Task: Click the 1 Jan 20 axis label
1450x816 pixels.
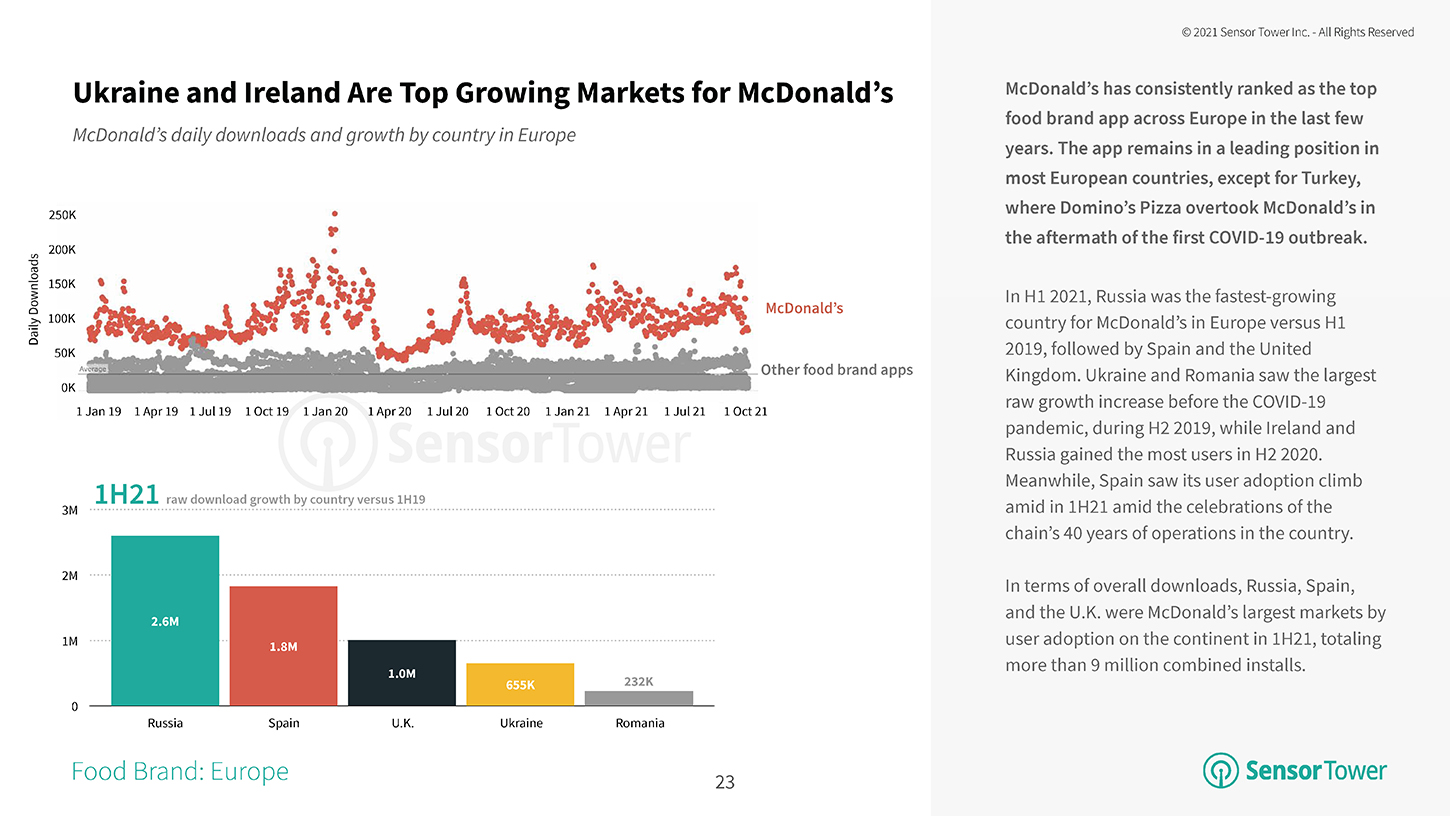Action: pyautogui.click(x=325, y=411)
